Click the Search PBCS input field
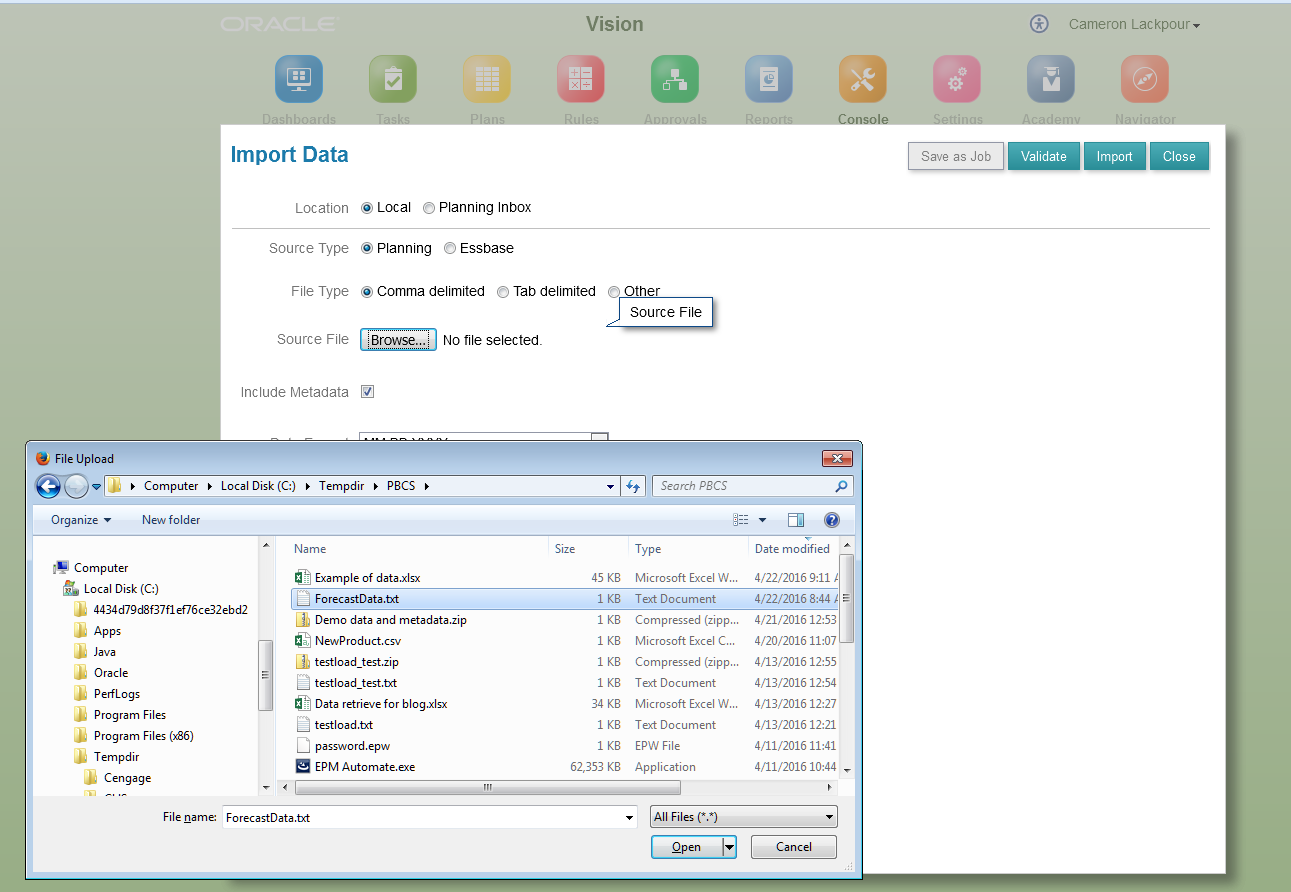Viewport: 1291px width, 892px height. [744, 486]
